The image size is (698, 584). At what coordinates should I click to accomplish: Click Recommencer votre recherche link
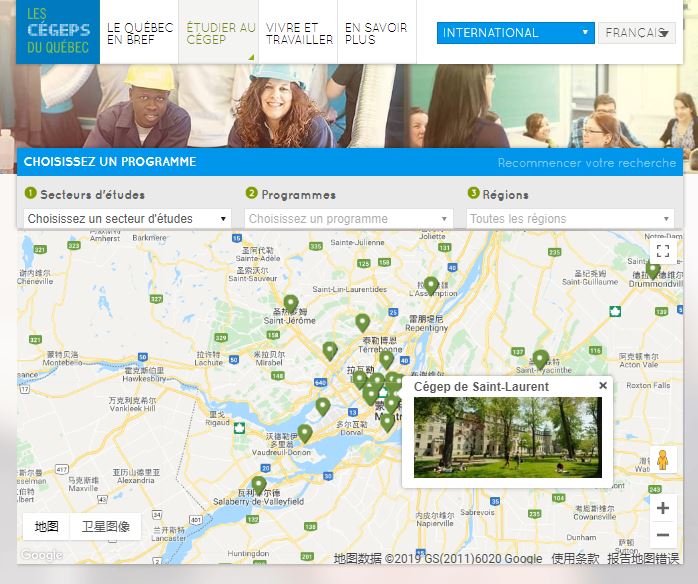586,162
